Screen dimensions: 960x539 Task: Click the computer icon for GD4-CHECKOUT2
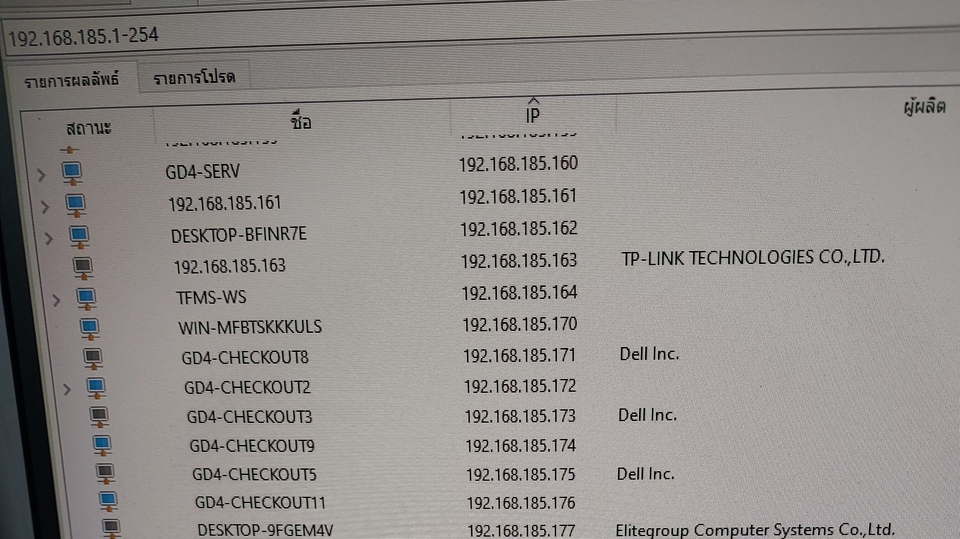pyautogui.click(x=96, y=388)
